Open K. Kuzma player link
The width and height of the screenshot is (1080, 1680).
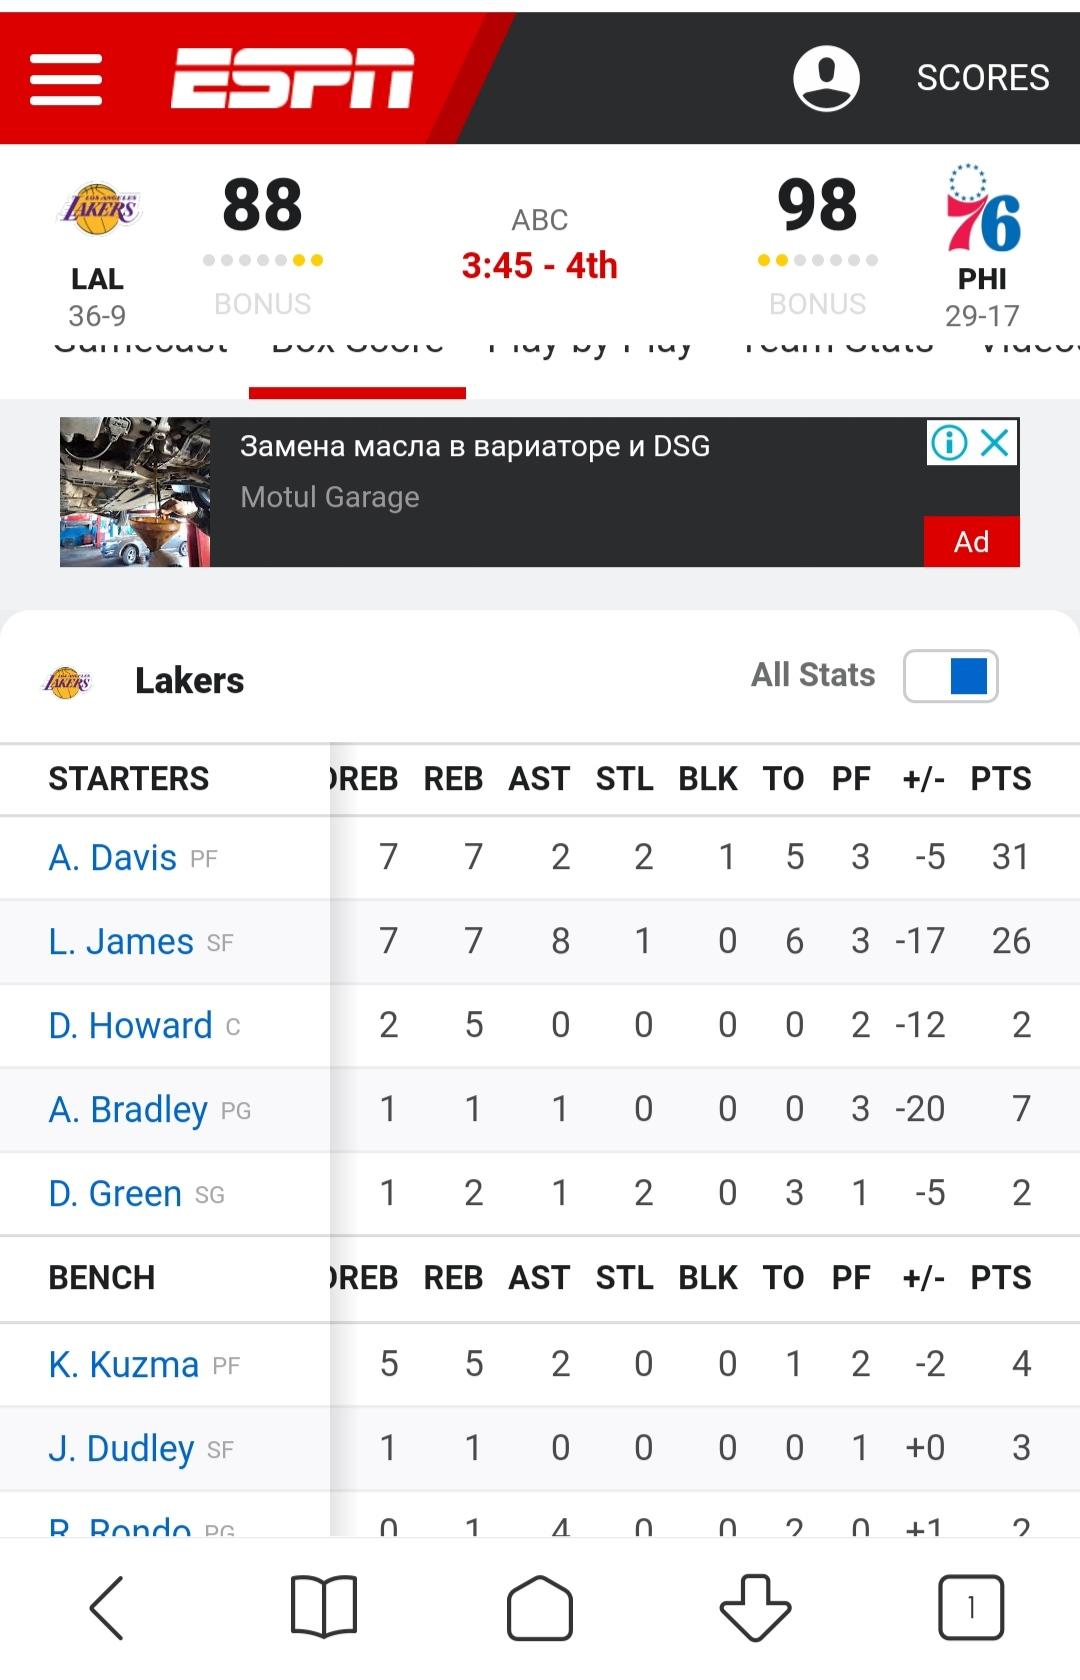123,1365
